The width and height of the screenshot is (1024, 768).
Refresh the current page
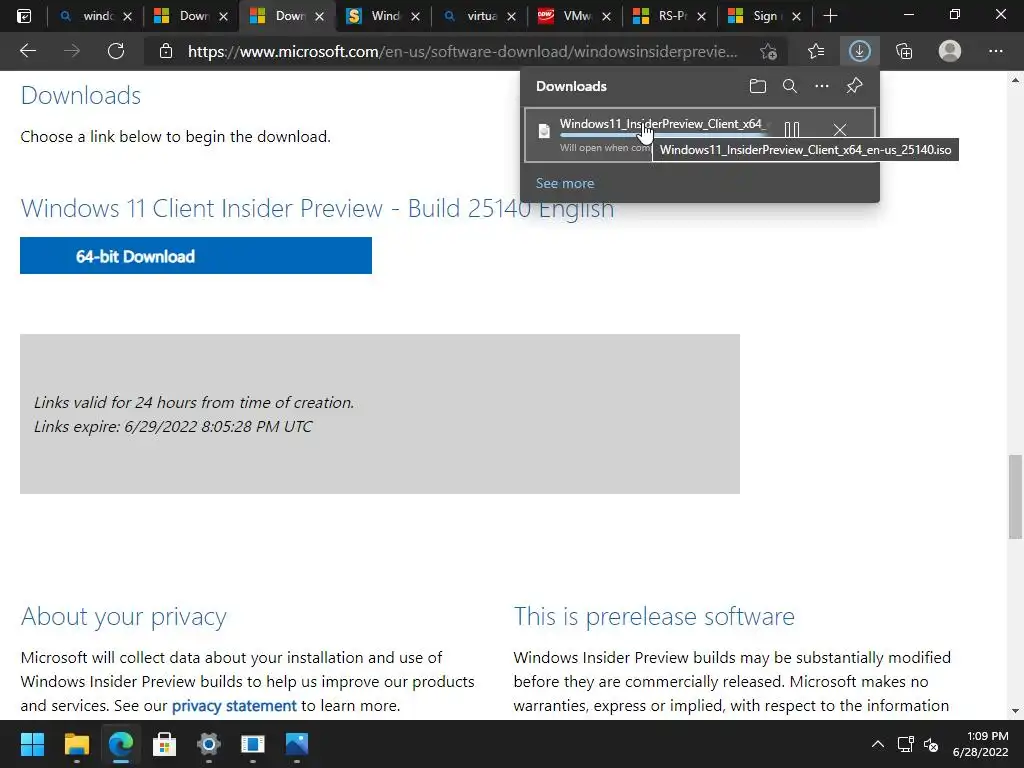tap(116, 51)
